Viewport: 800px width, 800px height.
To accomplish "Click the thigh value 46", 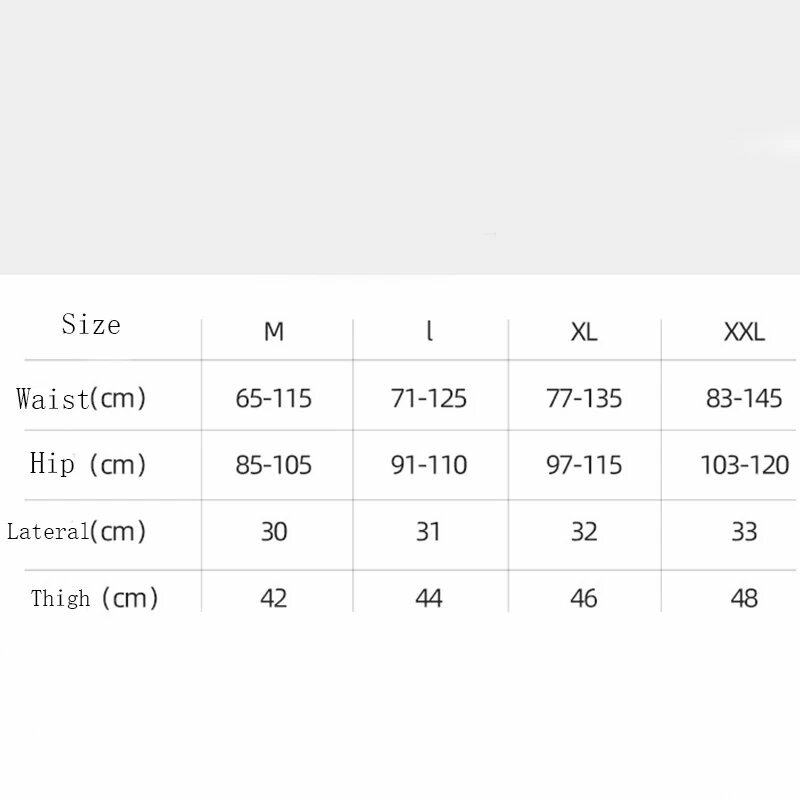I will (x=584, y=598).
